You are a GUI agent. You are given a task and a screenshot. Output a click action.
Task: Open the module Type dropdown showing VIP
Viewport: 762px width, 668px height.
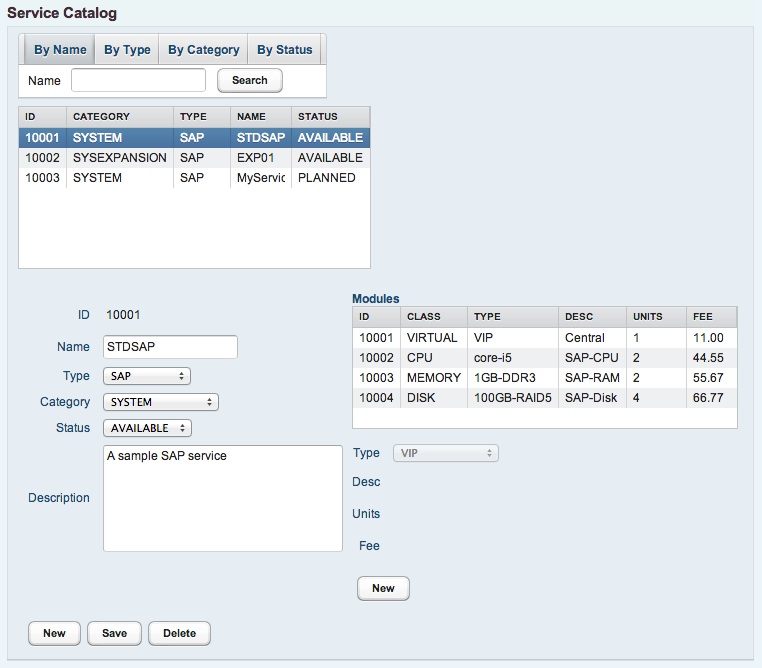pos(446,454)
